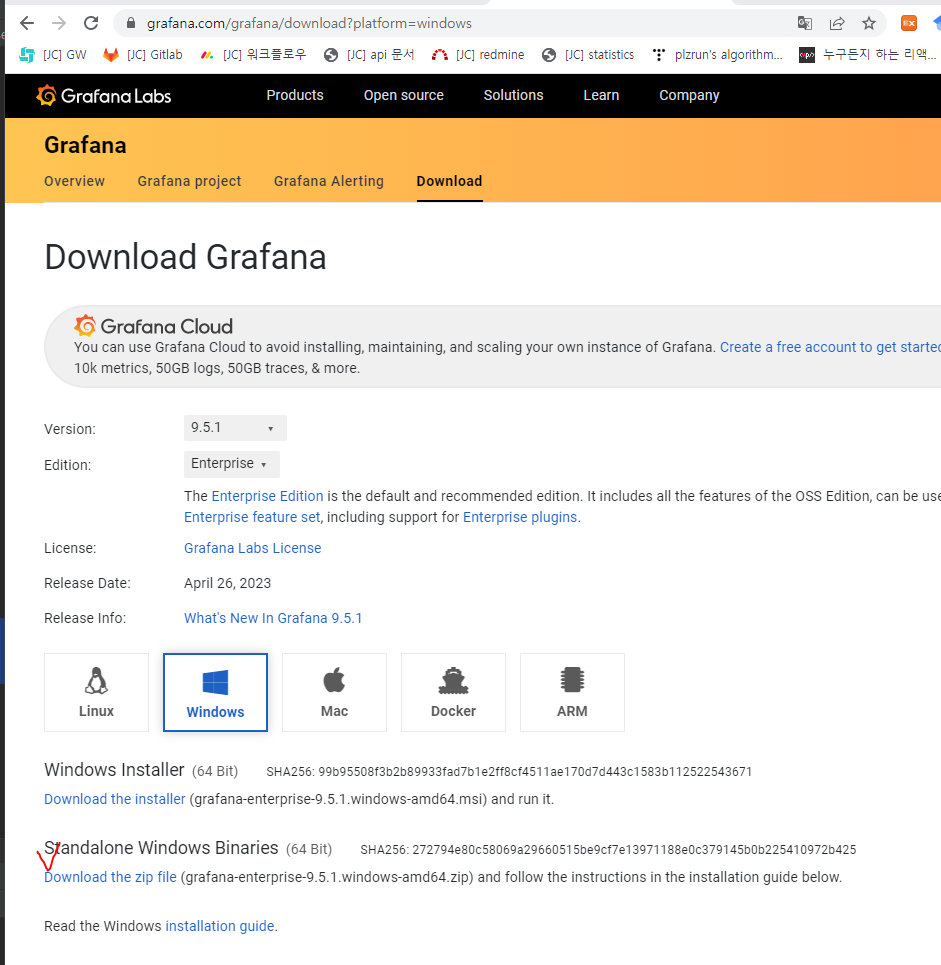Viewport: 941px width, 965px height.
Task: Click the padlock site info icon
Action: [130, 23]
